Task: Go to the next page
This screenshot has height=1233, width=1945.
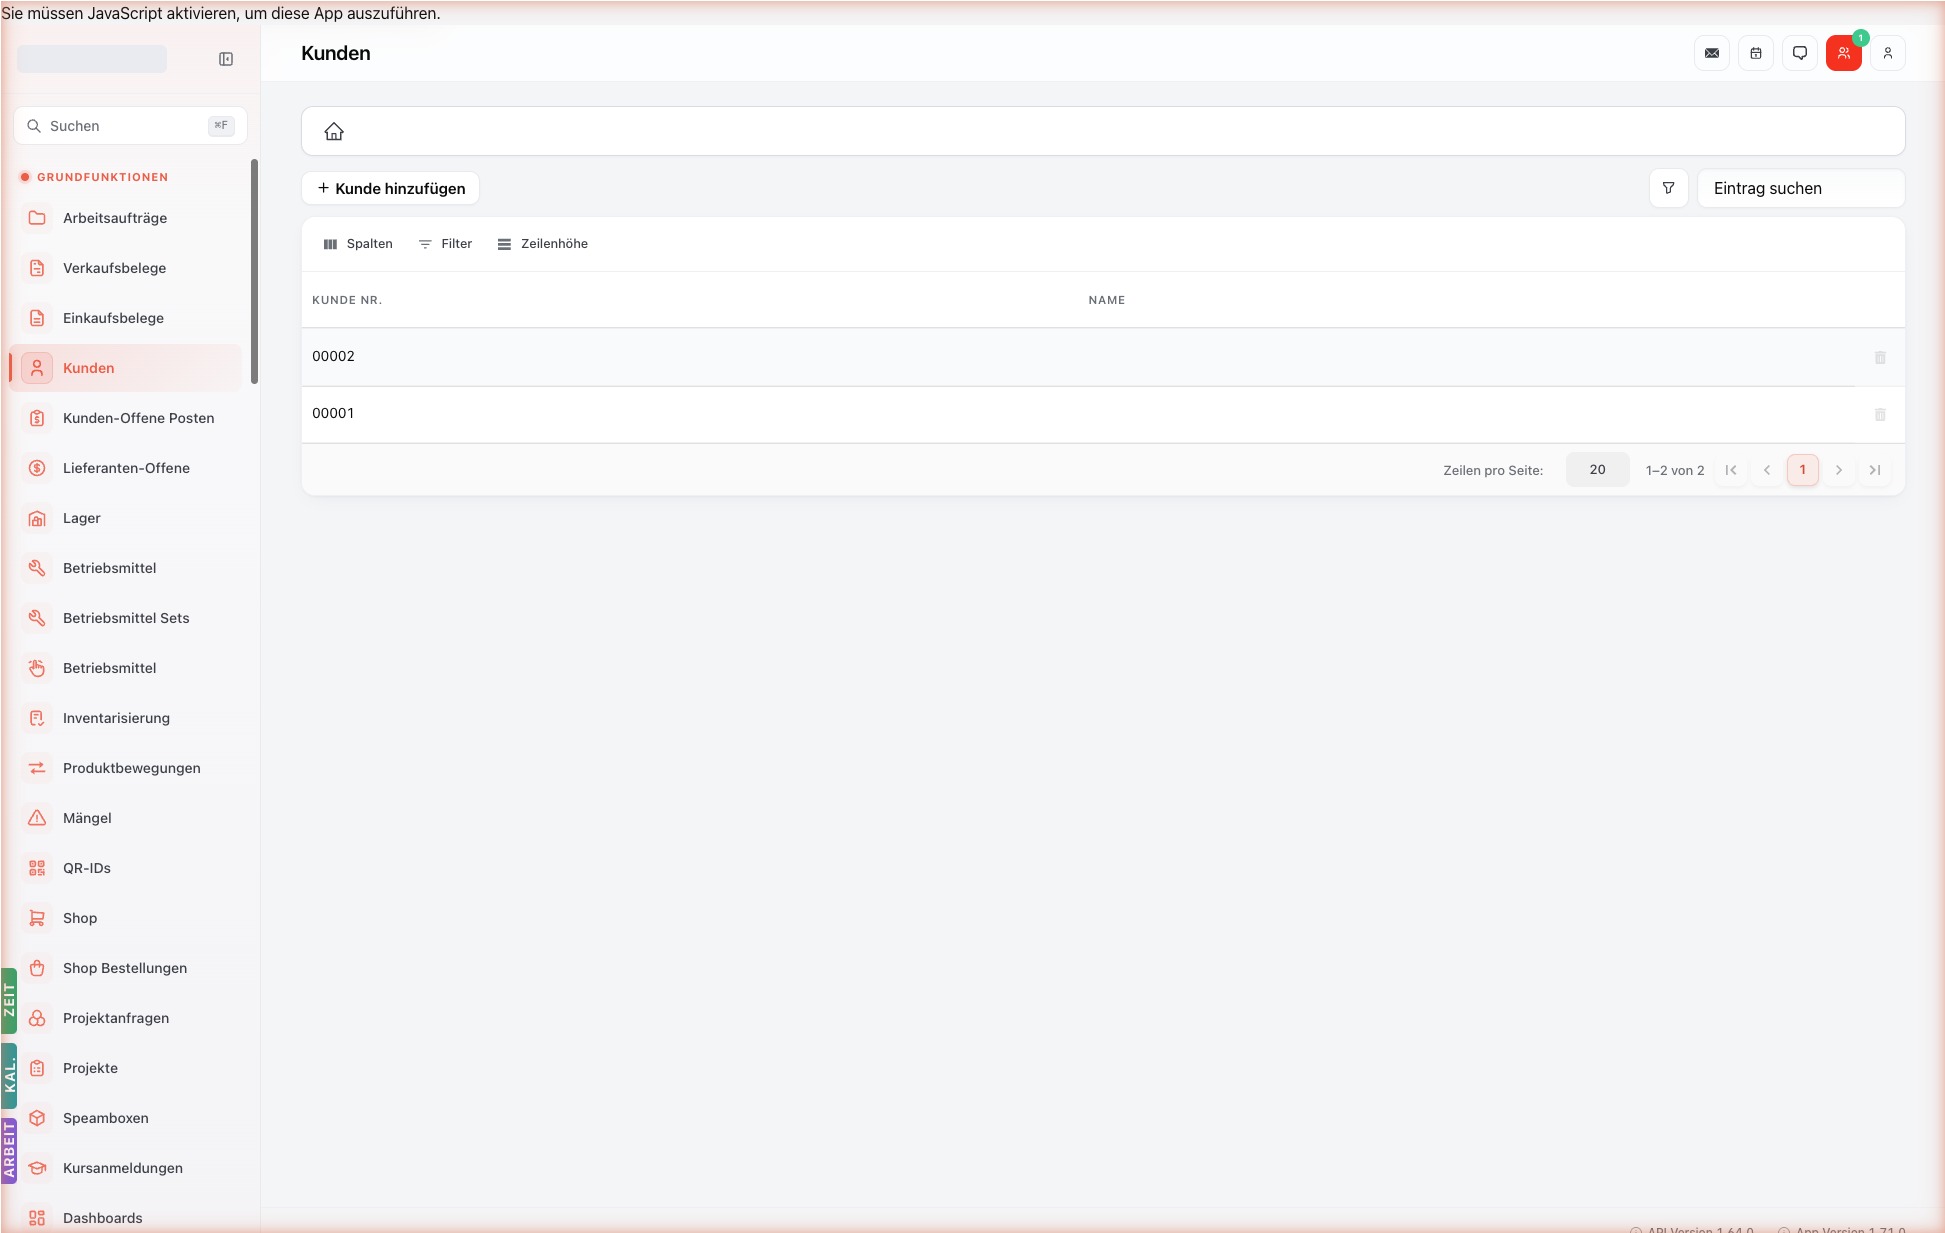Action: (x=1839, y=470)
